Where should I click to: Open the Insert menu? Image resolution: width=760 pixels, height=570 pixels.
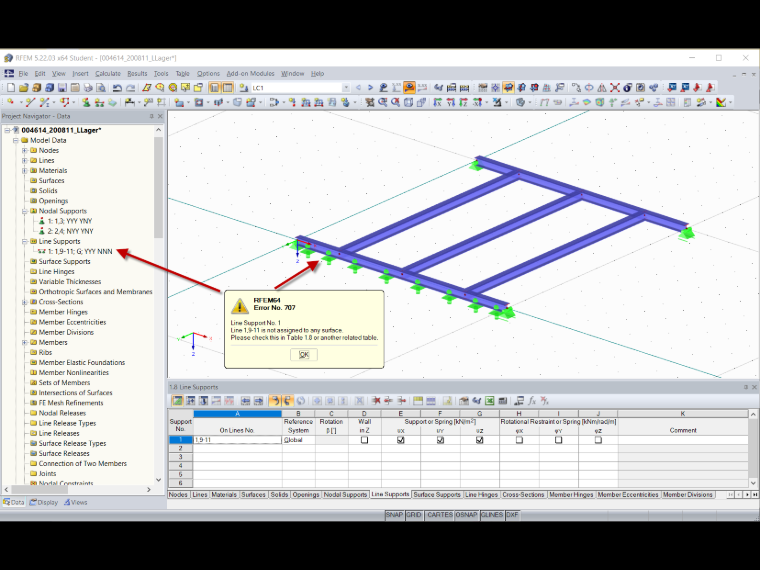click(80, 74)
